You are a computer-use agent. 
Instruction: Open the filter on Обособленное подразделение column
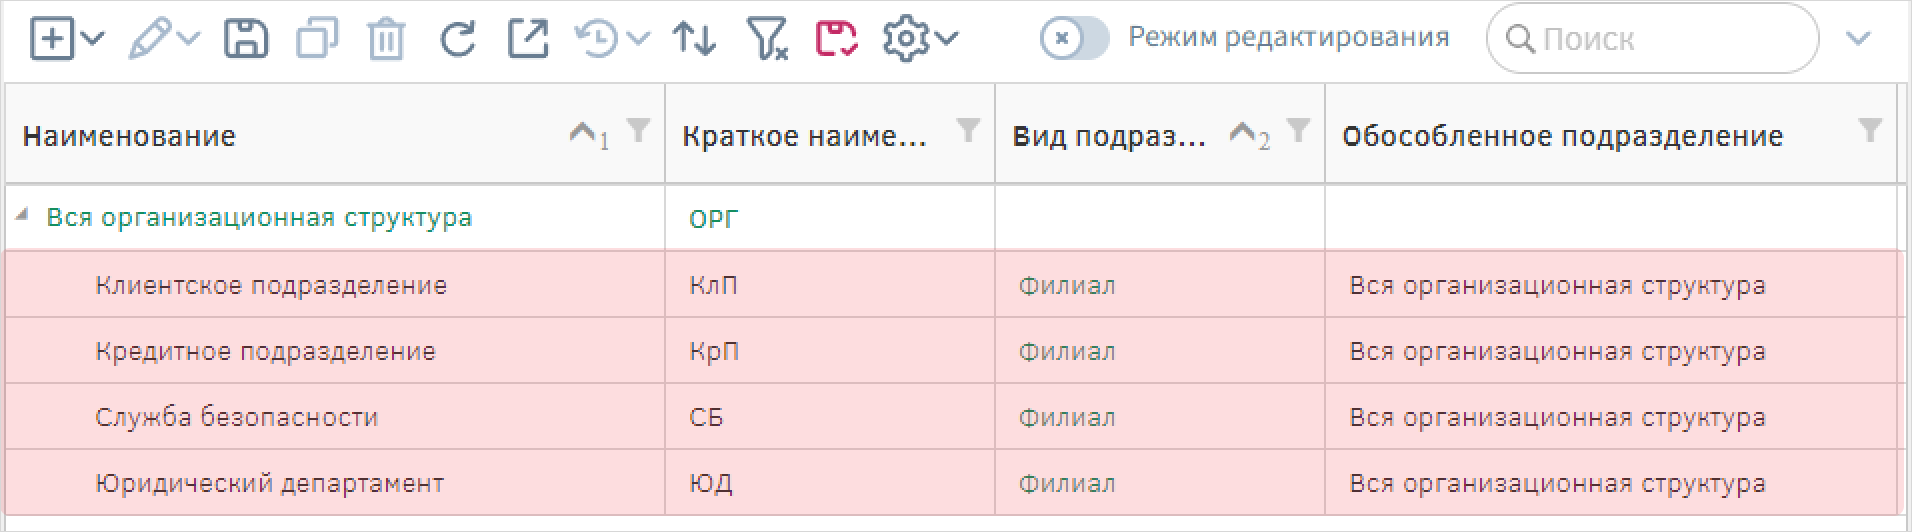point(1869,129)
